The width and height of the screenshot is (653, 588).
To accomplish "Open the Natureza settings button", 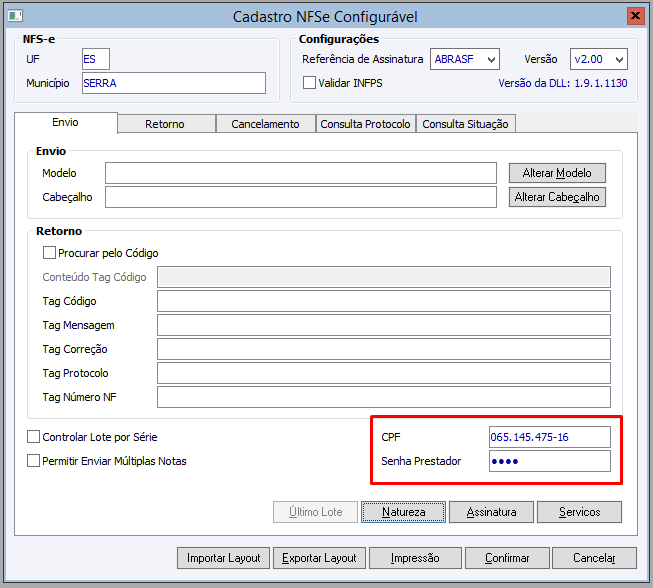I will [403, 512].
